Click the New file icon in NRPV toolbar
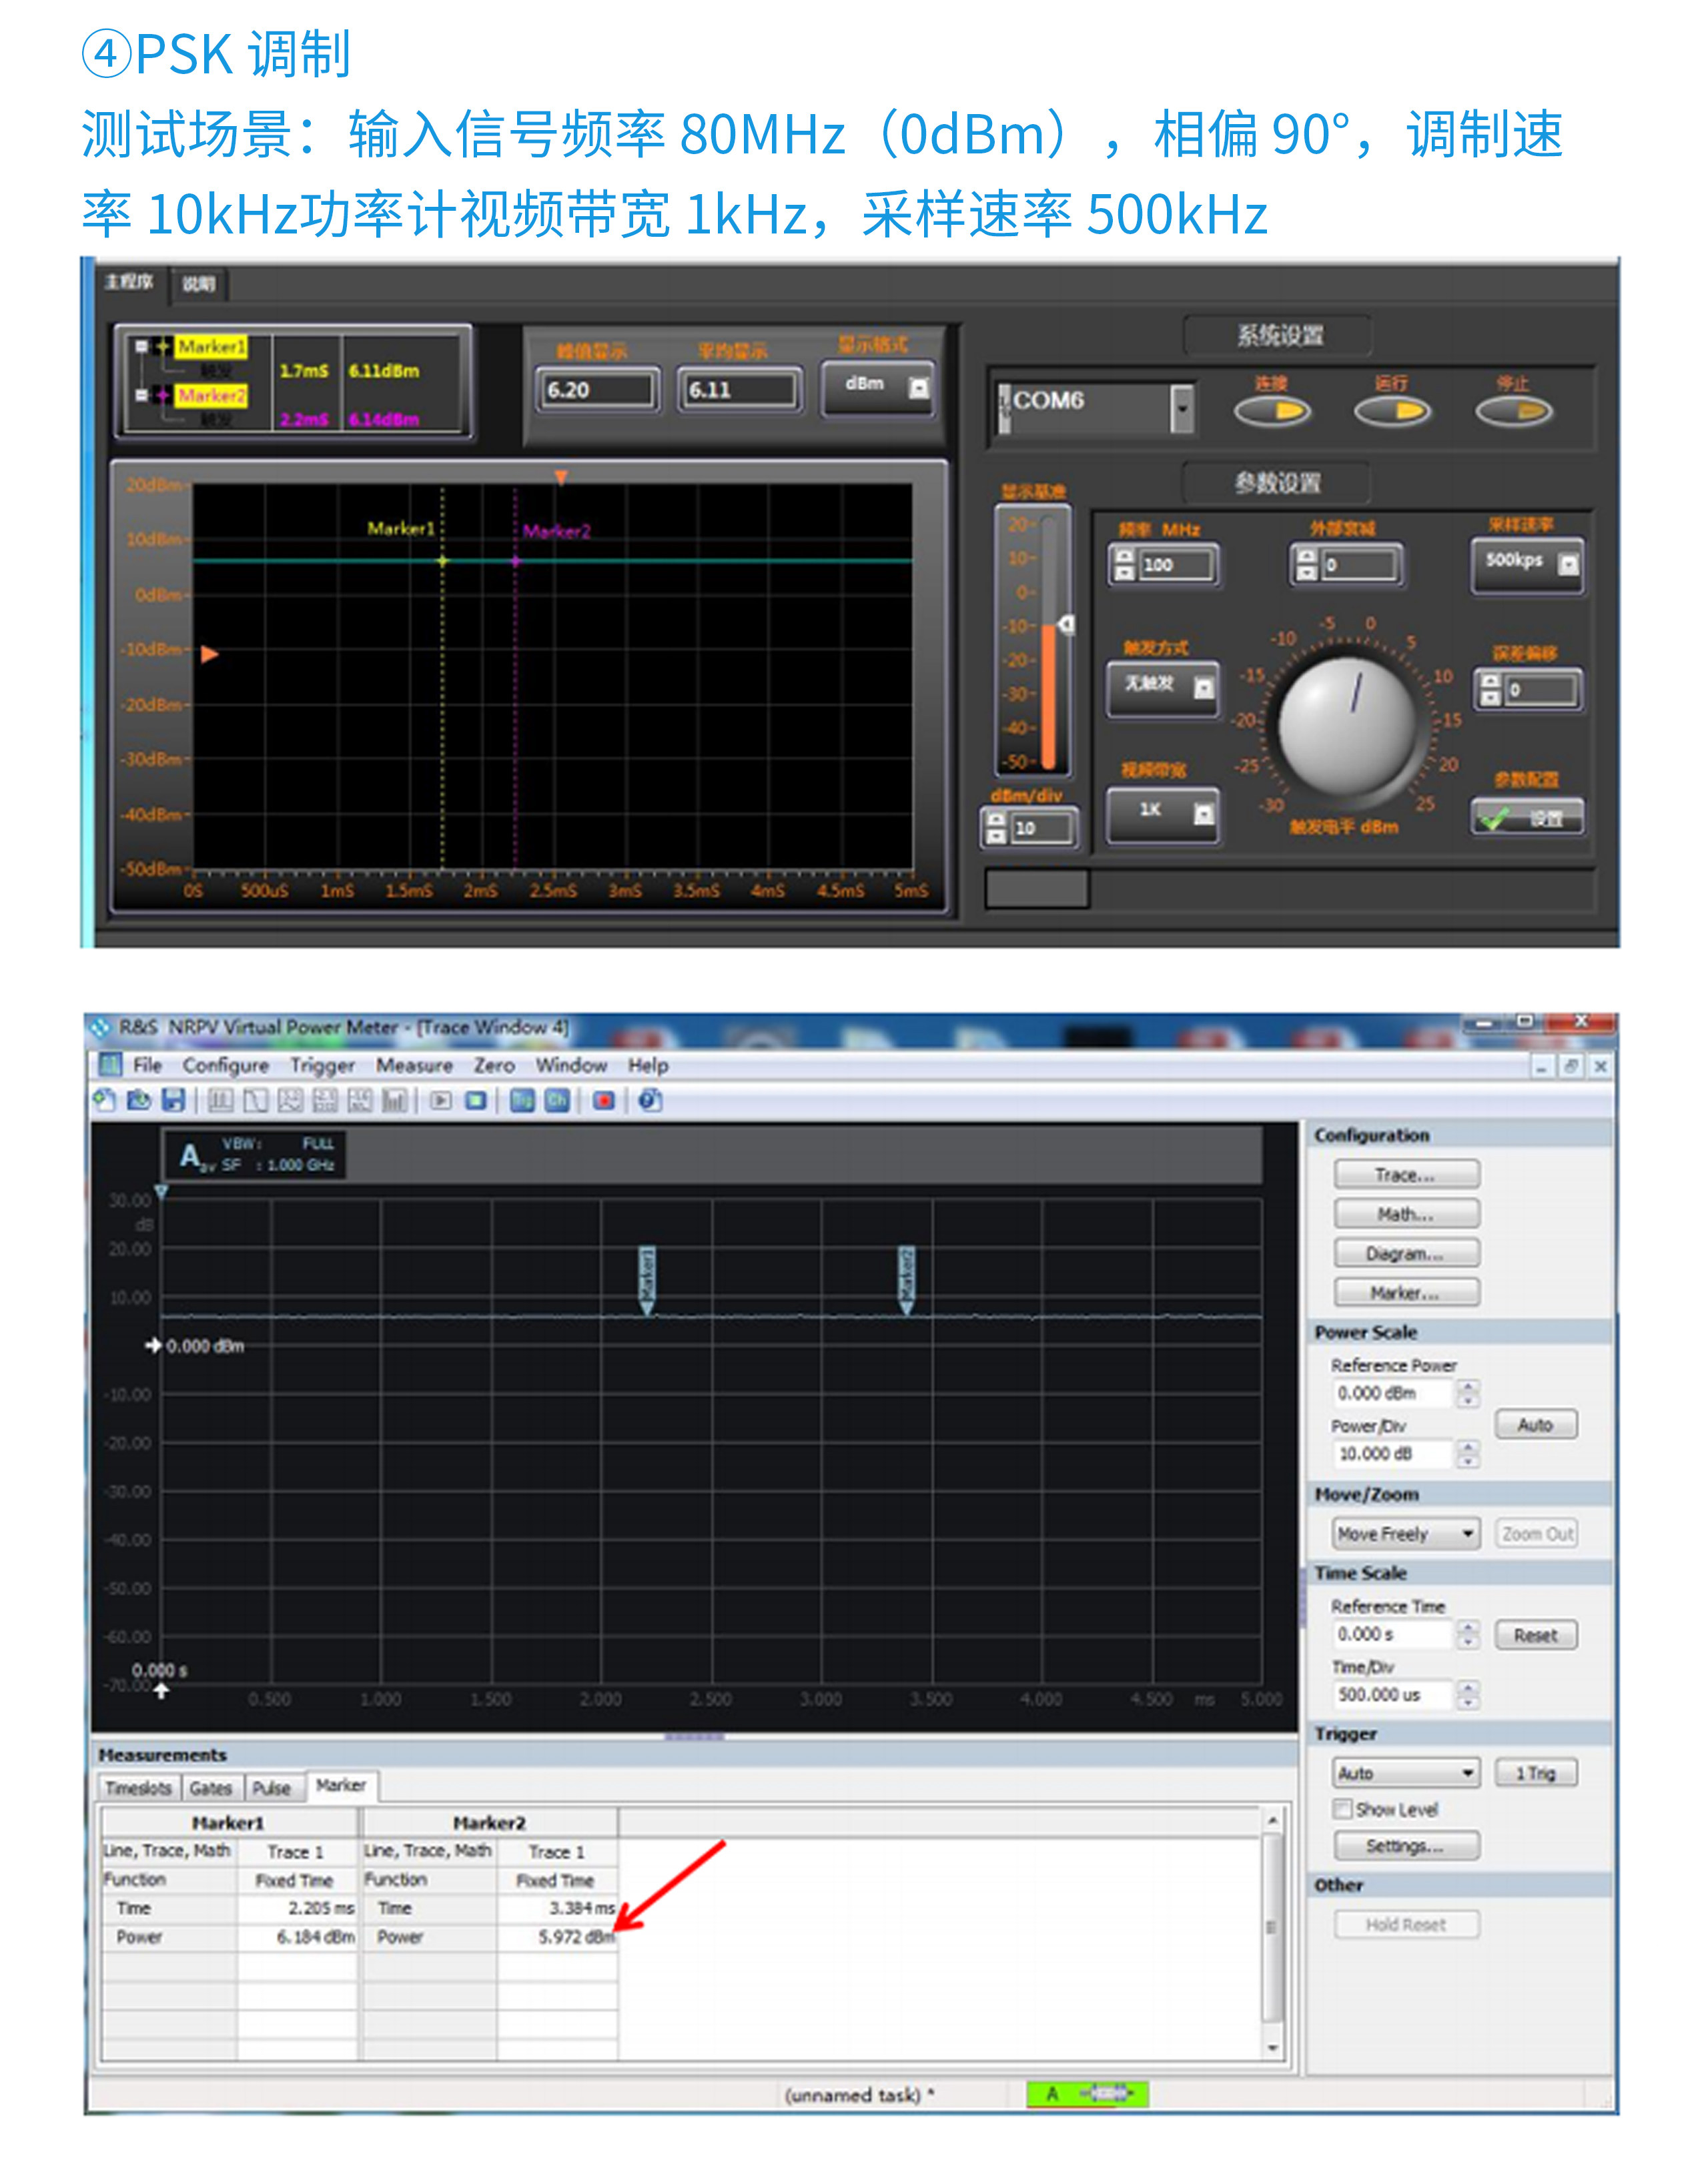 105,1101
